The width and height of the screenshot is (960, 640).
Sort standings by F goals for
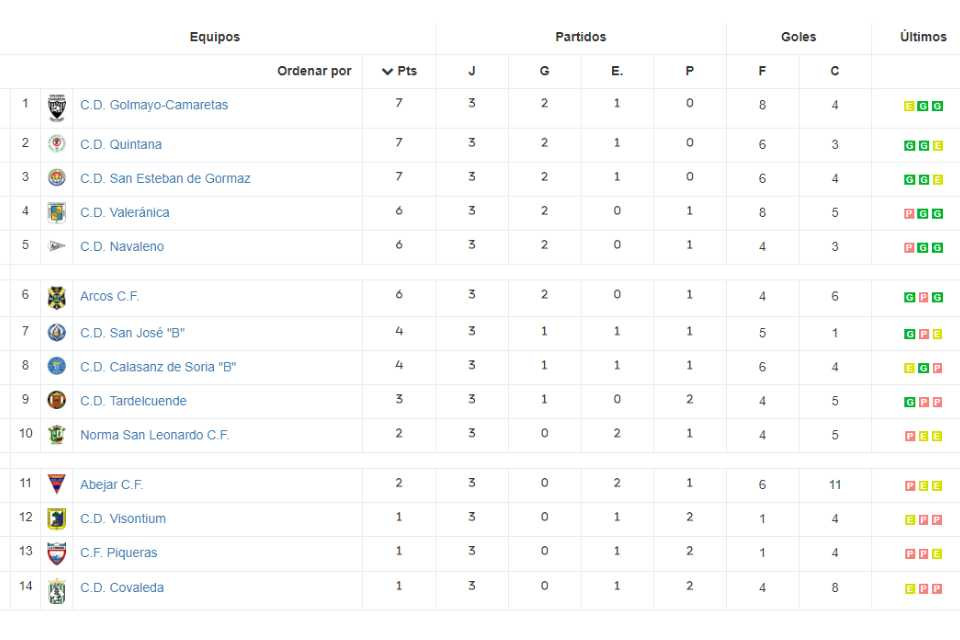pyautogui.click(x=762, y=71)
